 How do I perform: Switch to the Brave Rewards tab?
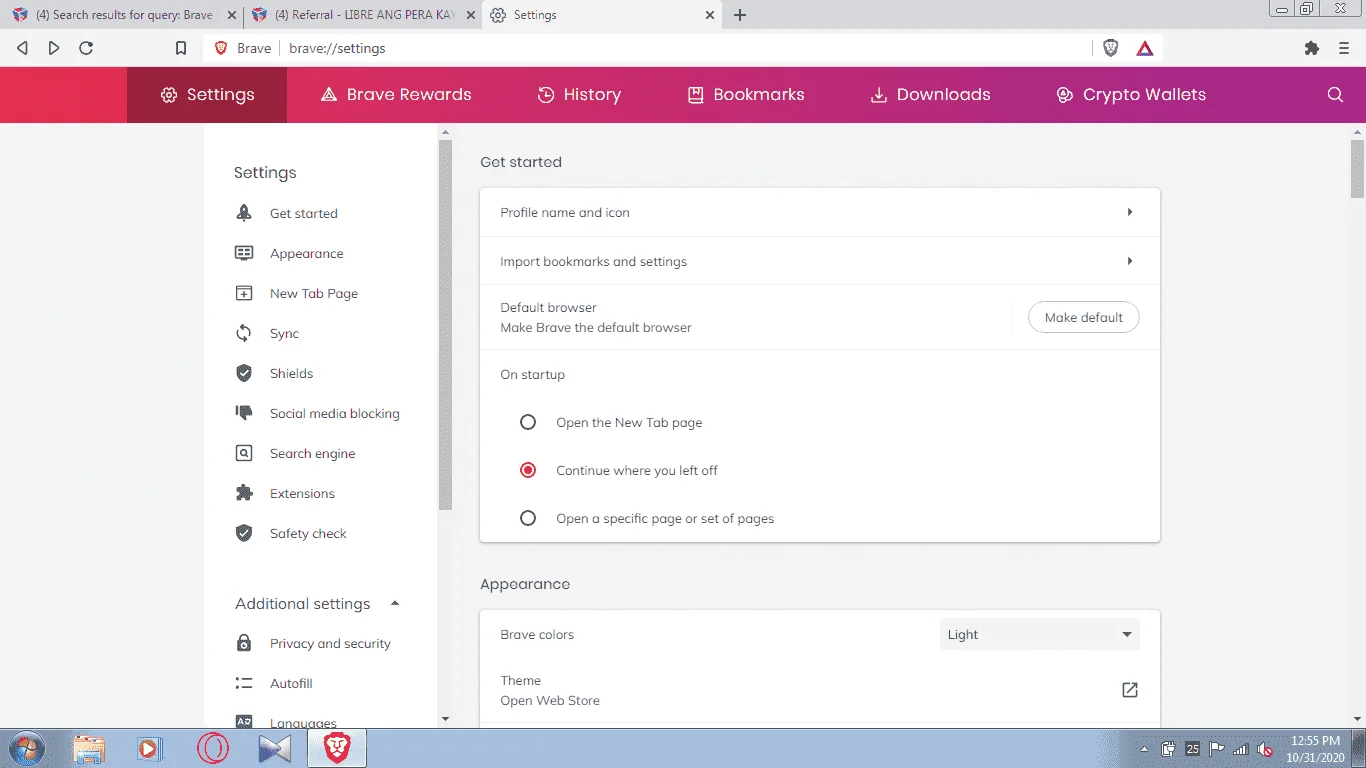click(x=396, y=95)
